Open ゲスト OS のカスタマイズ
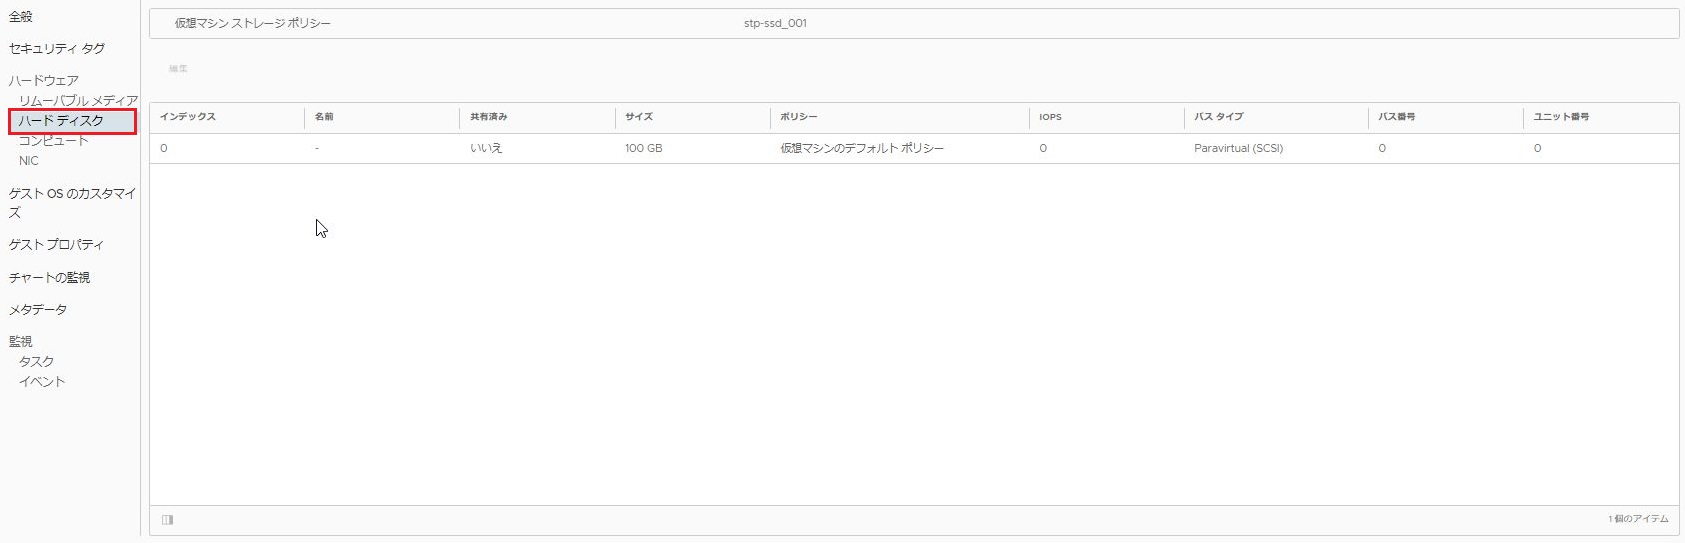This screenshot has height=543, width=1685. click(72, 203)
